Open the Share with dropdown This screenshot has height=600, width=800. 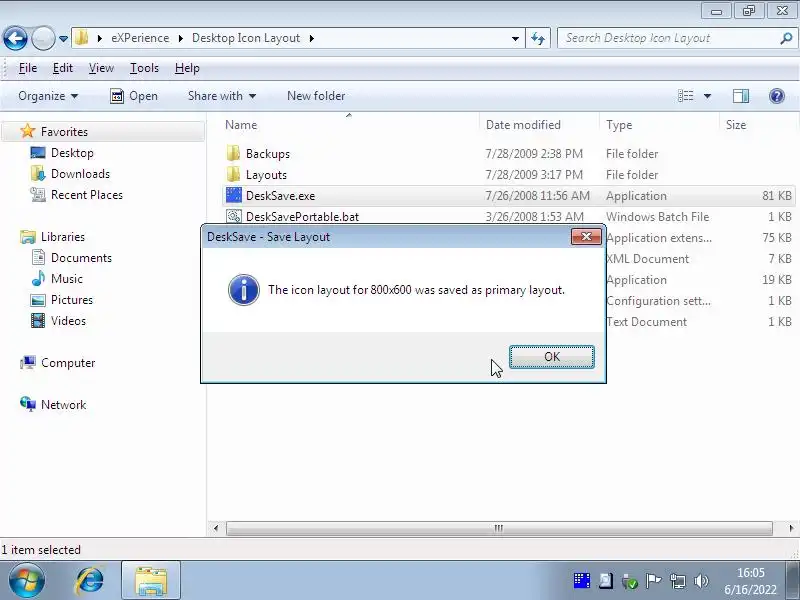[221, 96]
